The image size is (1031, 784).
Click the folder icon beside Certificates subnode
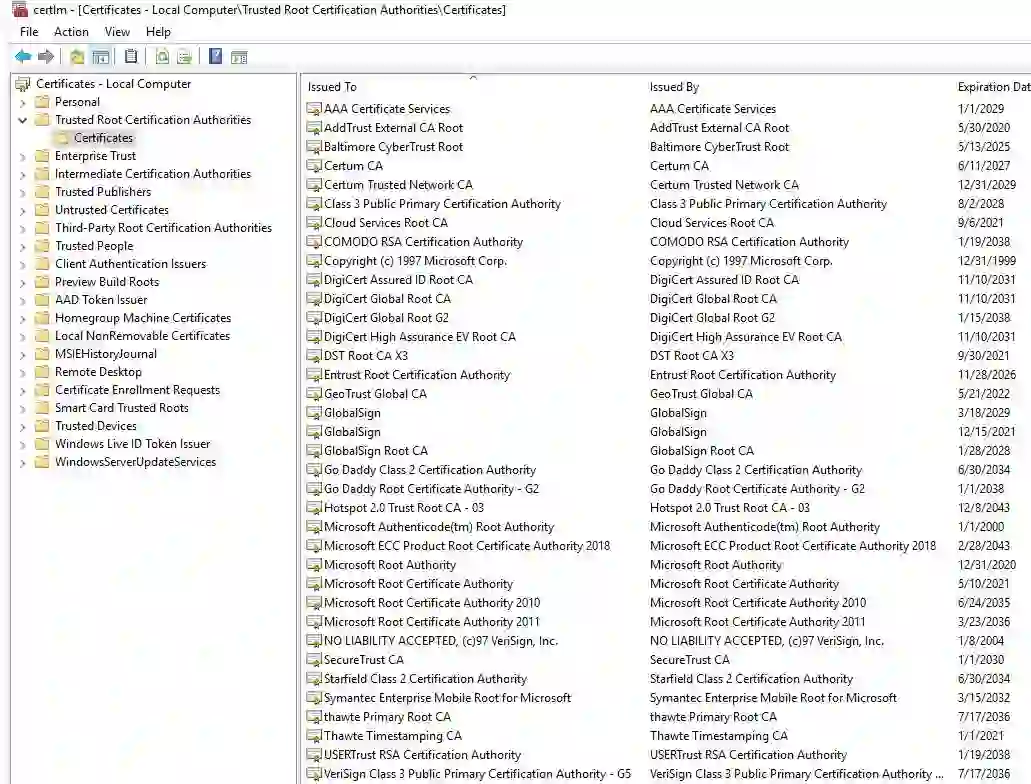coord(62,138)
